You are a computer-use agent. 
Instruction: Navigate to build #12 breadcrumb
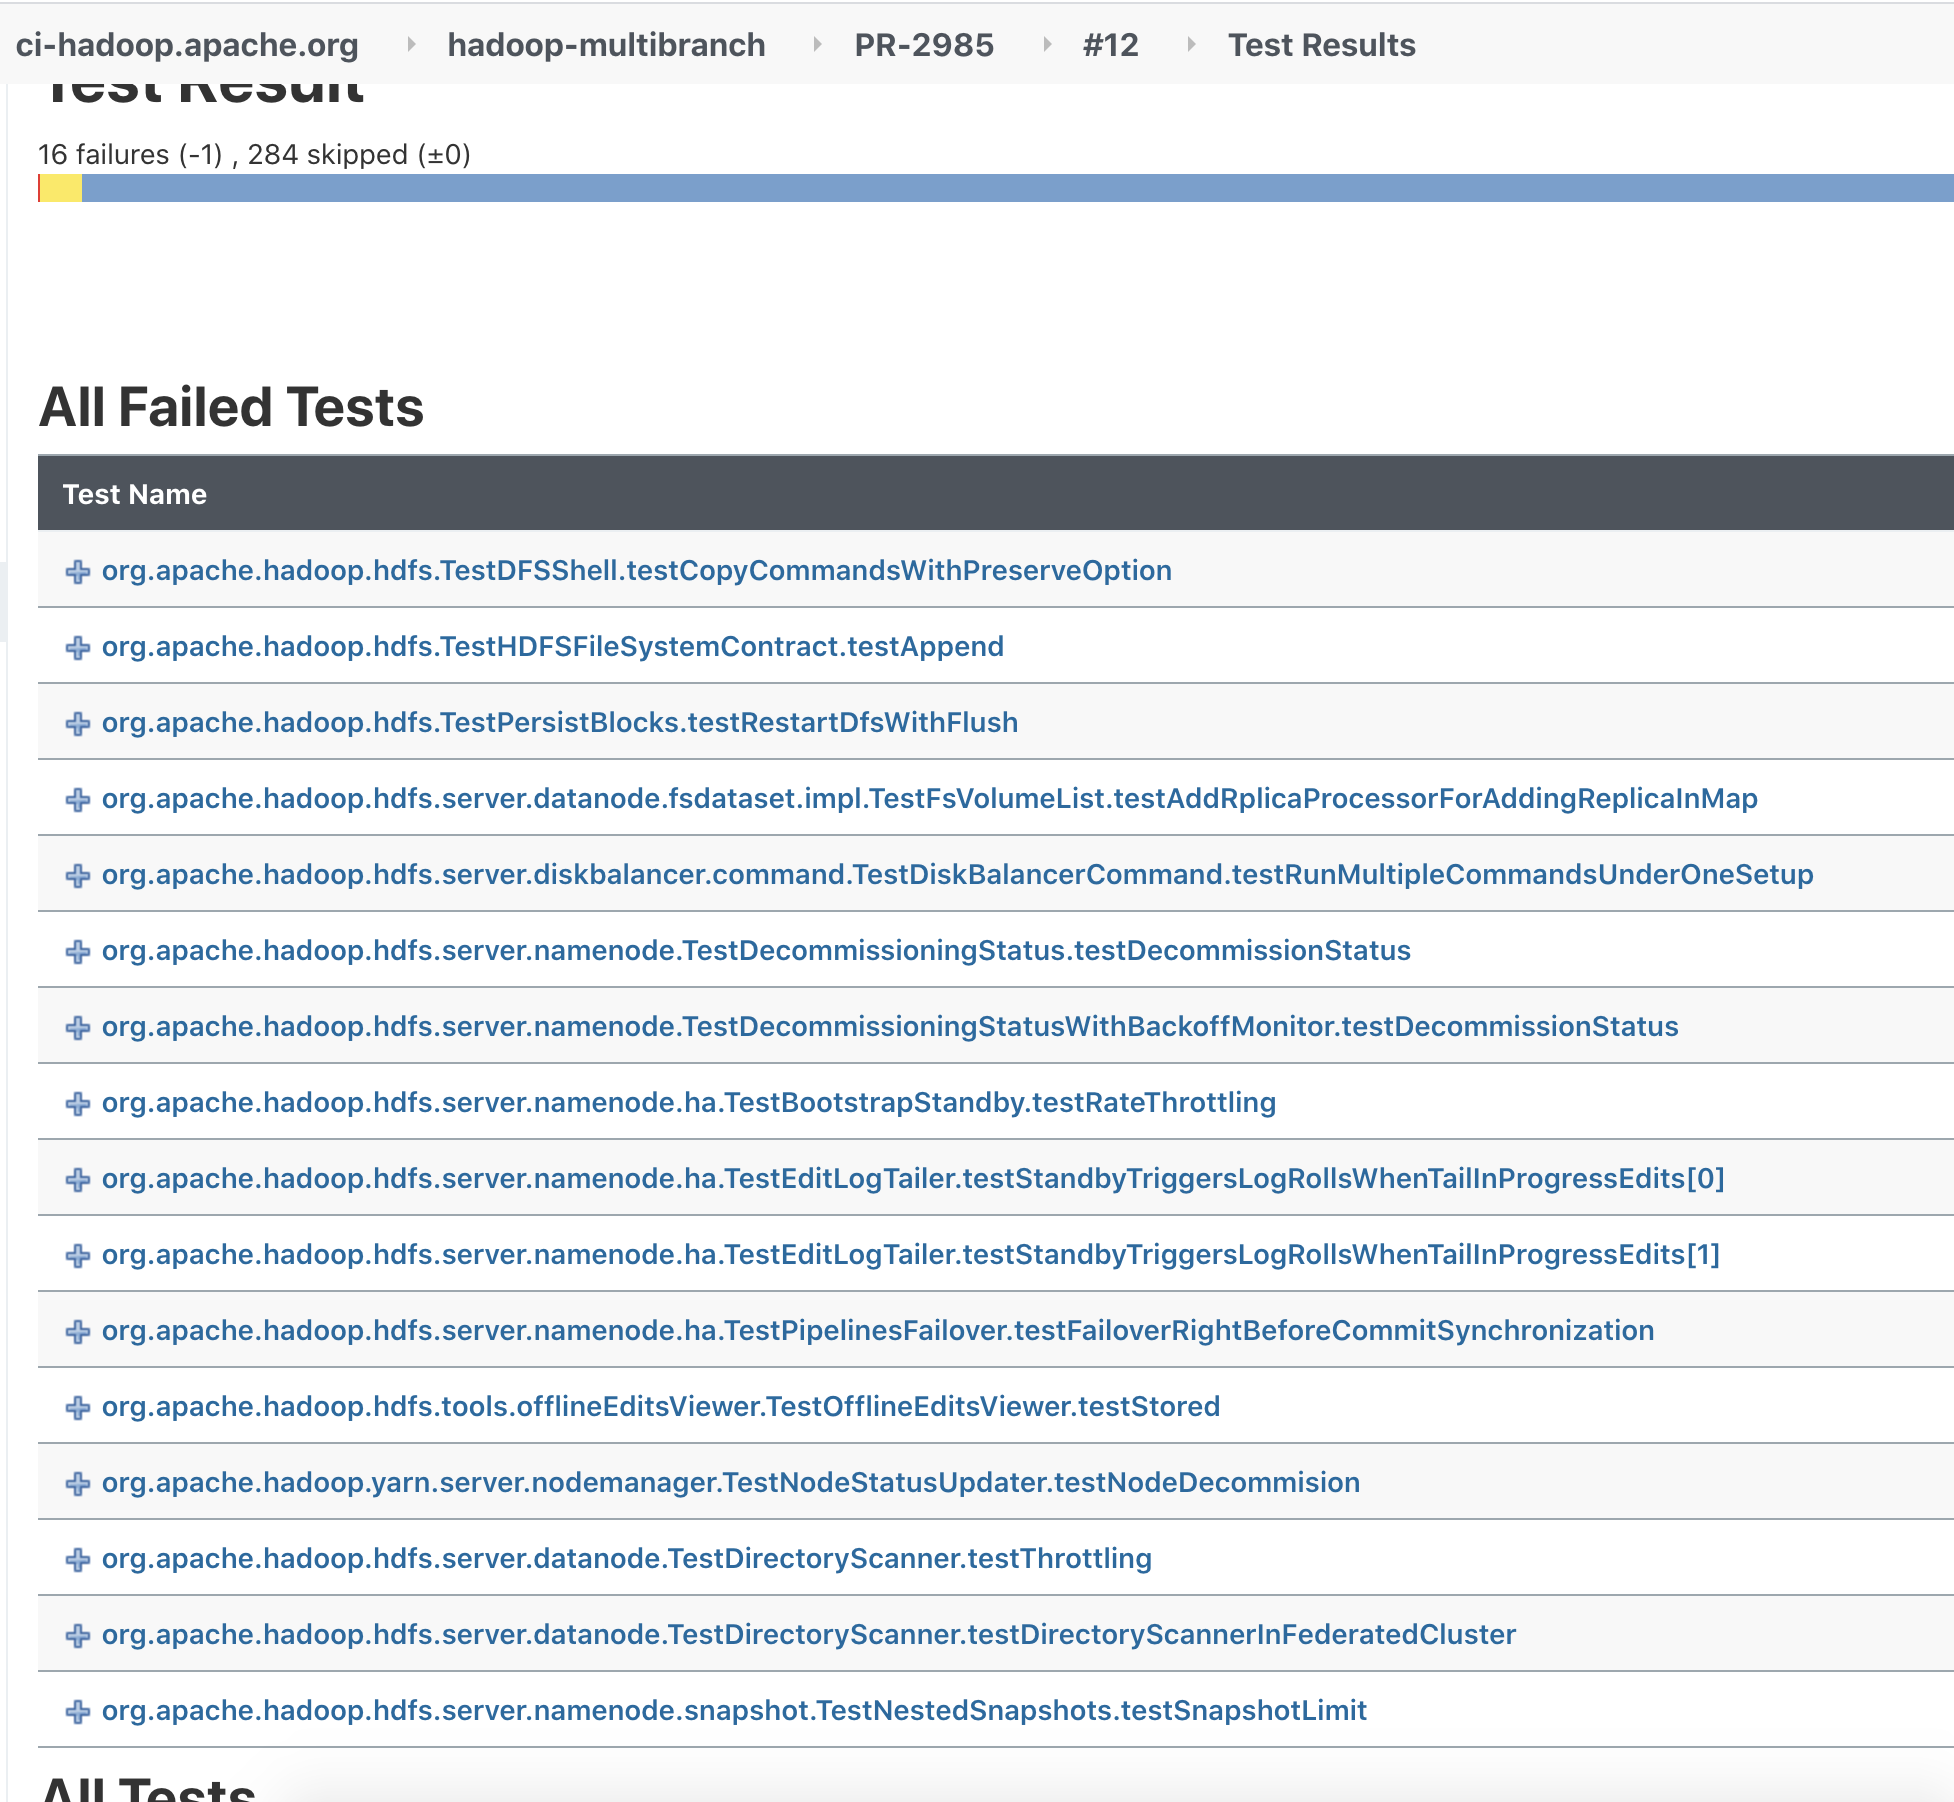coord(1110,45)
